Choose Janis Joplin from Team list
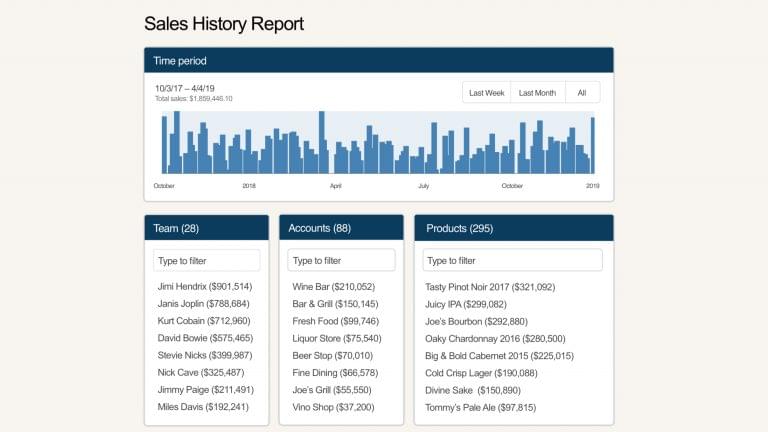Screen dimensions: 768x432 pyautogui.click(x=203, y=303)
